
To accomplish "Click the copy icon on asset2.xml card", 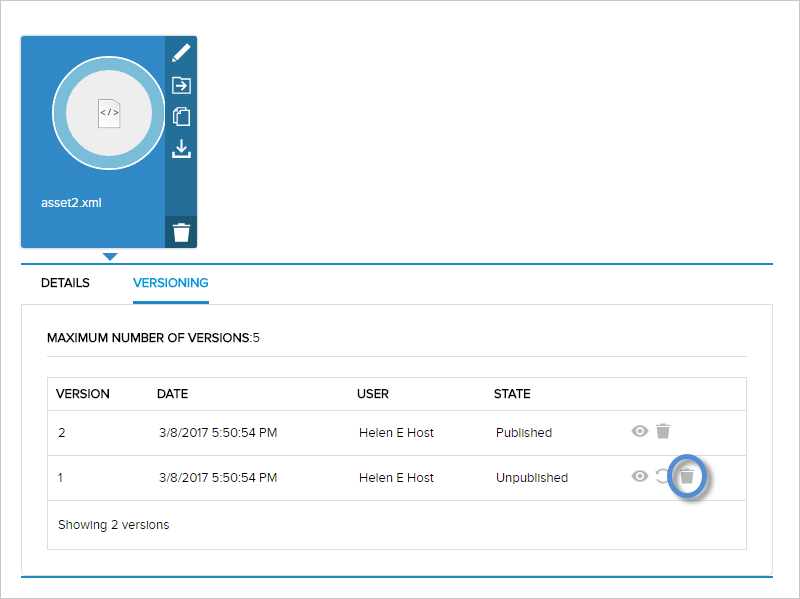I will coord(181,117).
